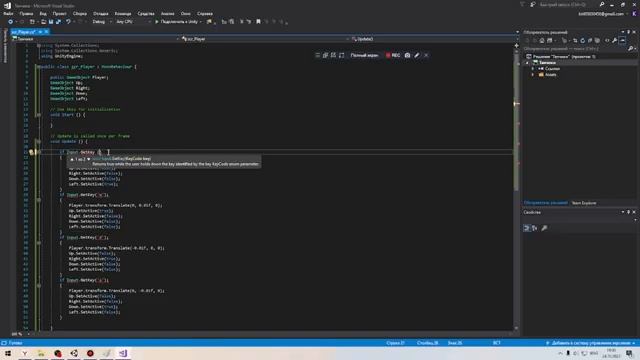
Task: Open the Вид menu
Action: coord(43,13)
